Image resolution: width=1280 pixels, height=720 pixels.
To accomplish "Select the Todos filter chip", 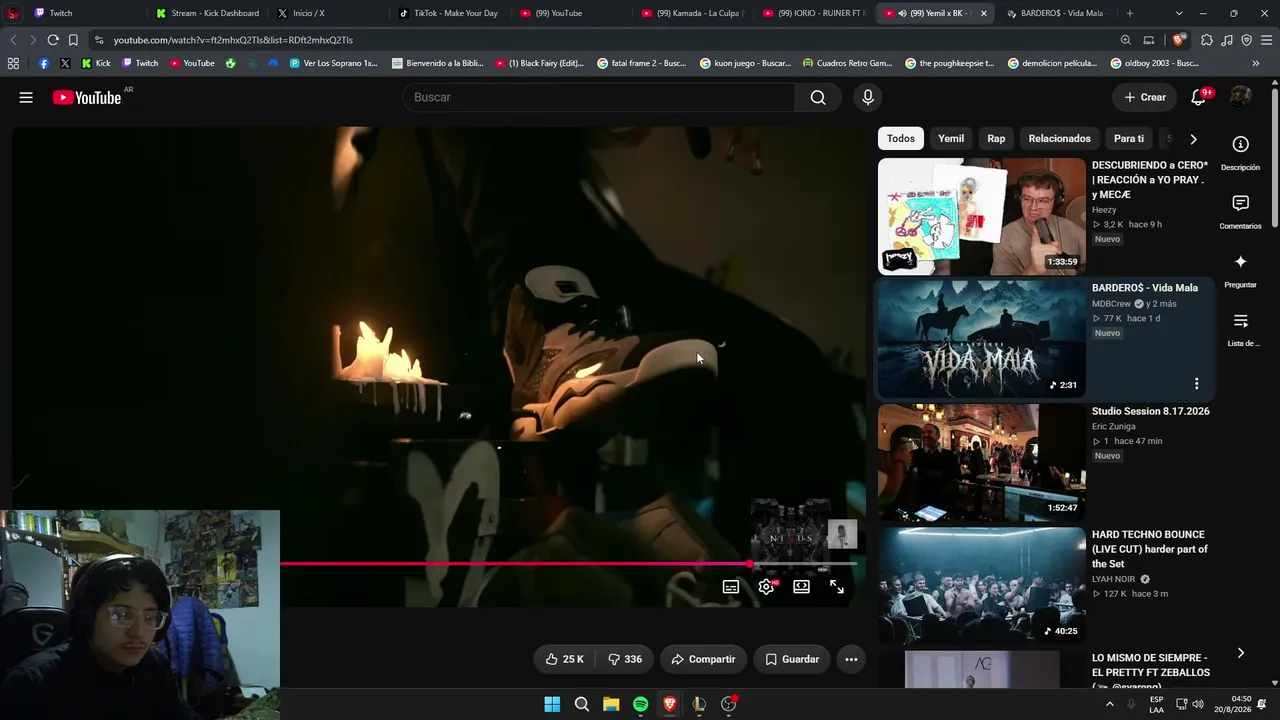I will coord(901,139).
